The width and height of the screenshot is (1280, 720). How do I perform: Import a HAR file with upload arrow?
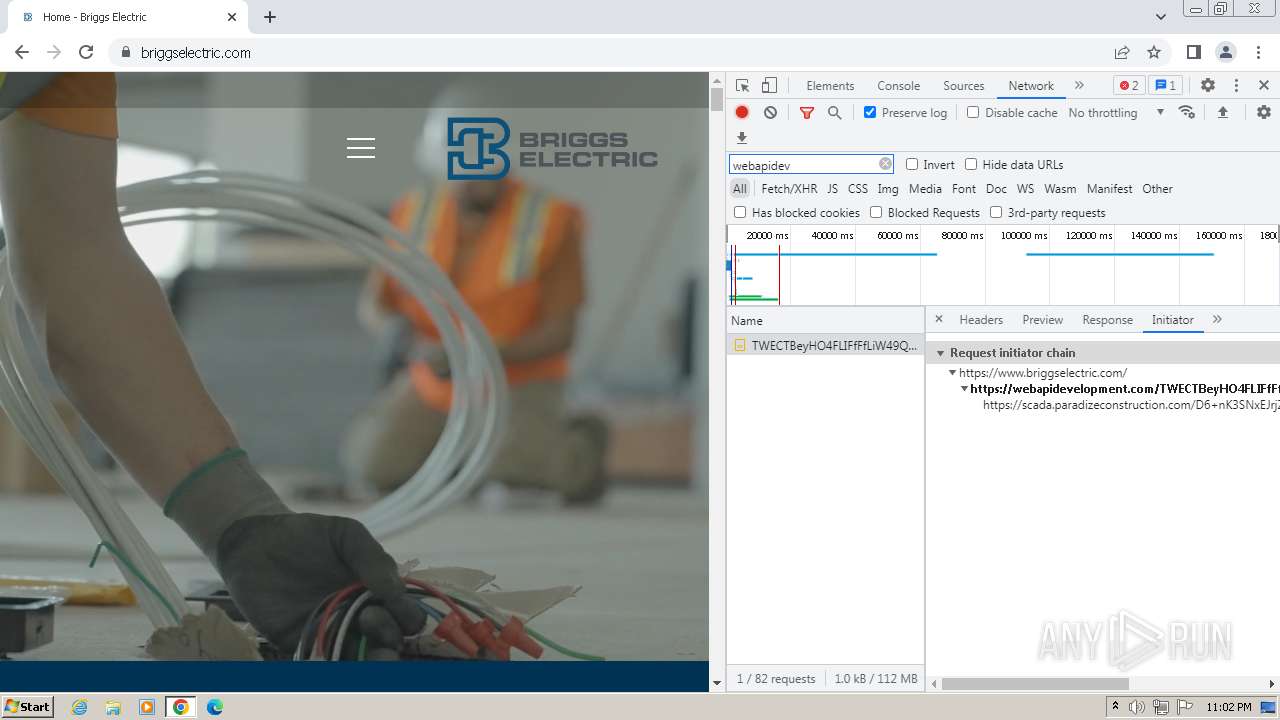tap(1222, 112)
